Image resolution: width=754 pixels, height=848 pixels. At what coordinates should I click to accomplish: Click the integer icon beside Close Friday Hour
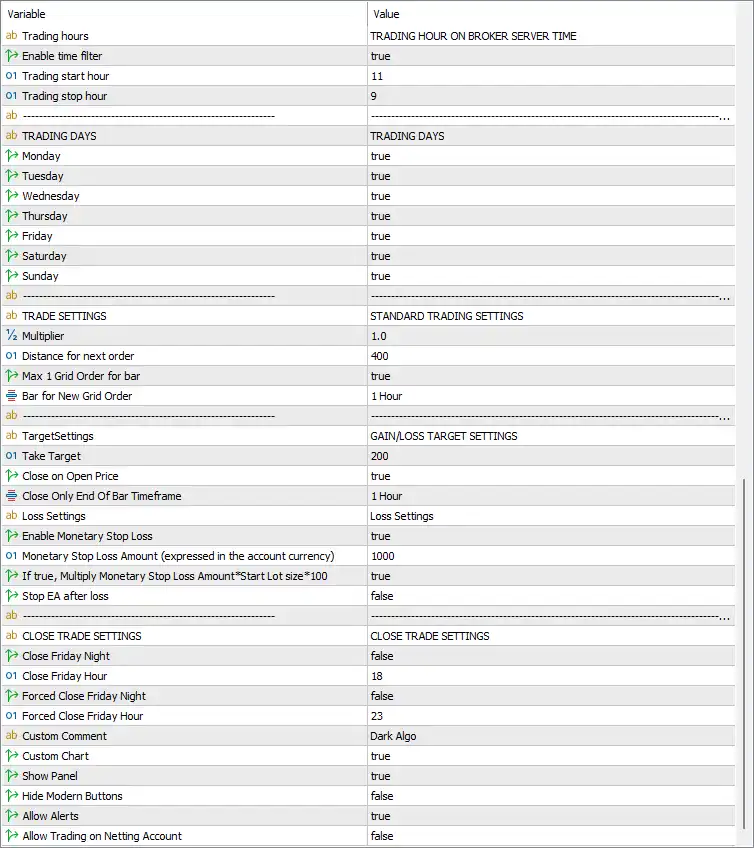tap(11, 676)
